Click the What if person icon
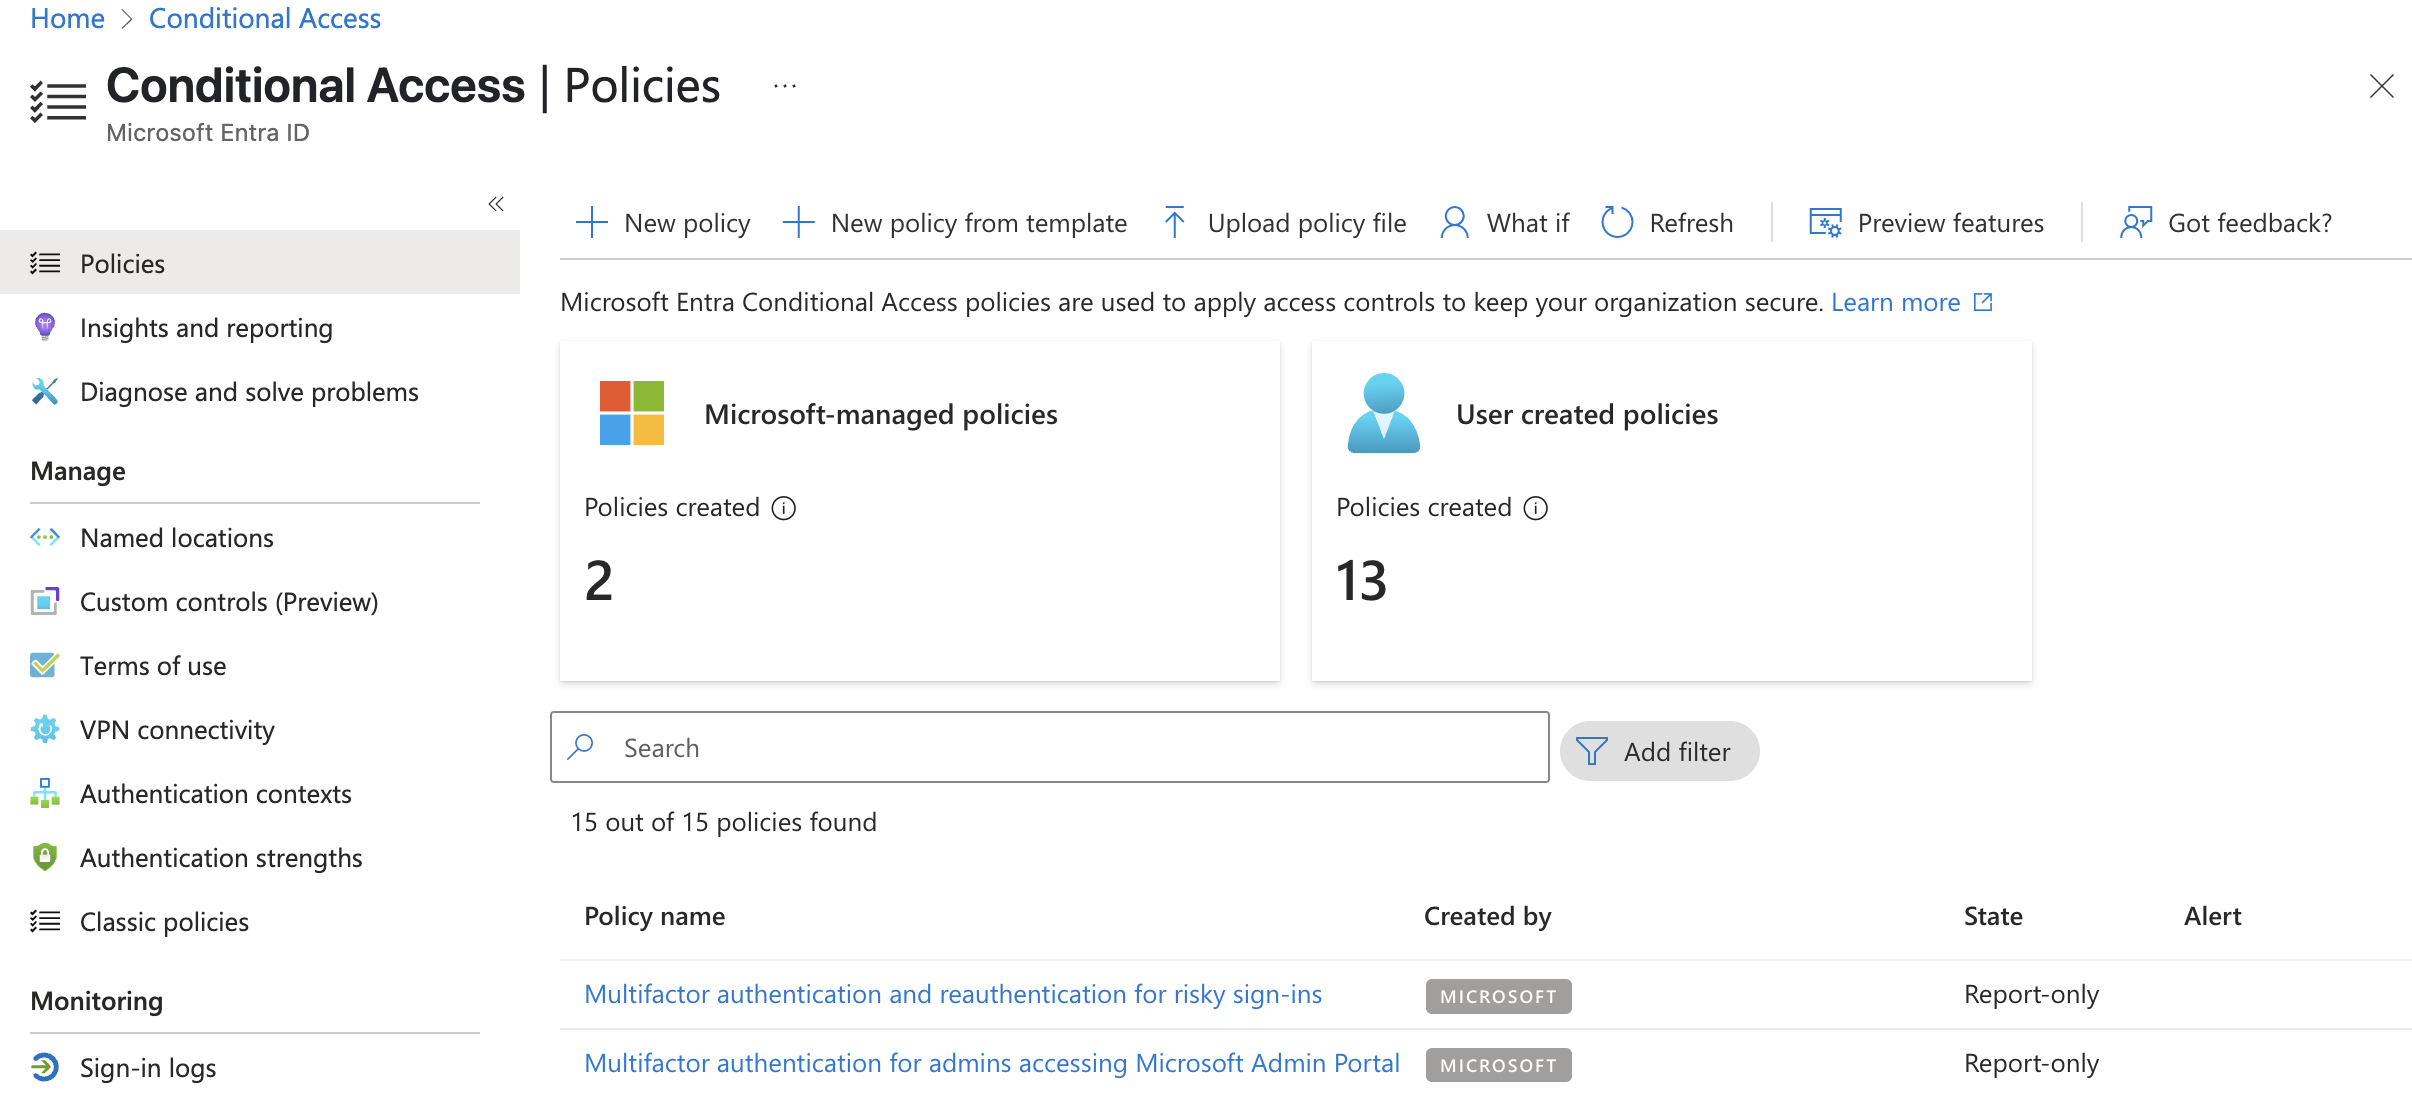 [x=1454, y=222]
